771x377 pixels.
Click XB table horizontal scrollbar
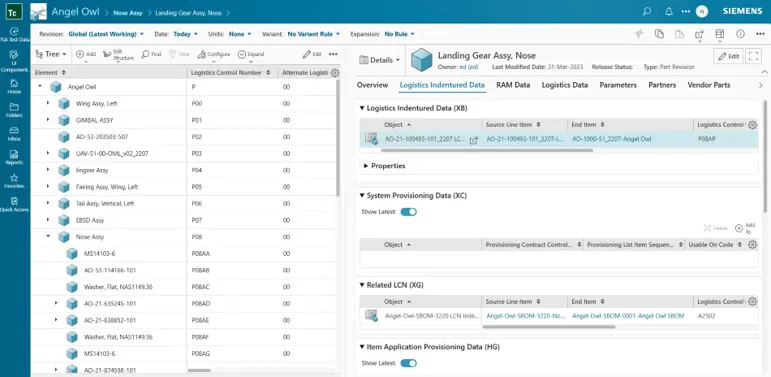coord(486,150)
